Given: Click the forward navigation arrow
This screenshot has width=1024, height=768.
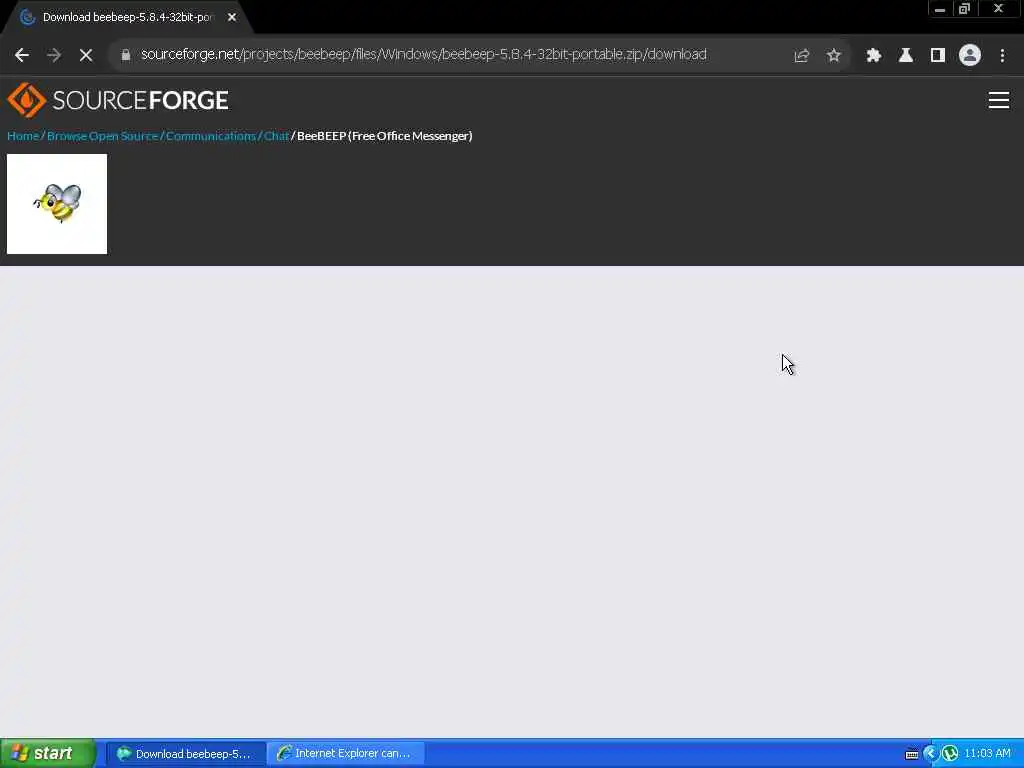Looking at the screenshot, I should click(x=54, y=55).
